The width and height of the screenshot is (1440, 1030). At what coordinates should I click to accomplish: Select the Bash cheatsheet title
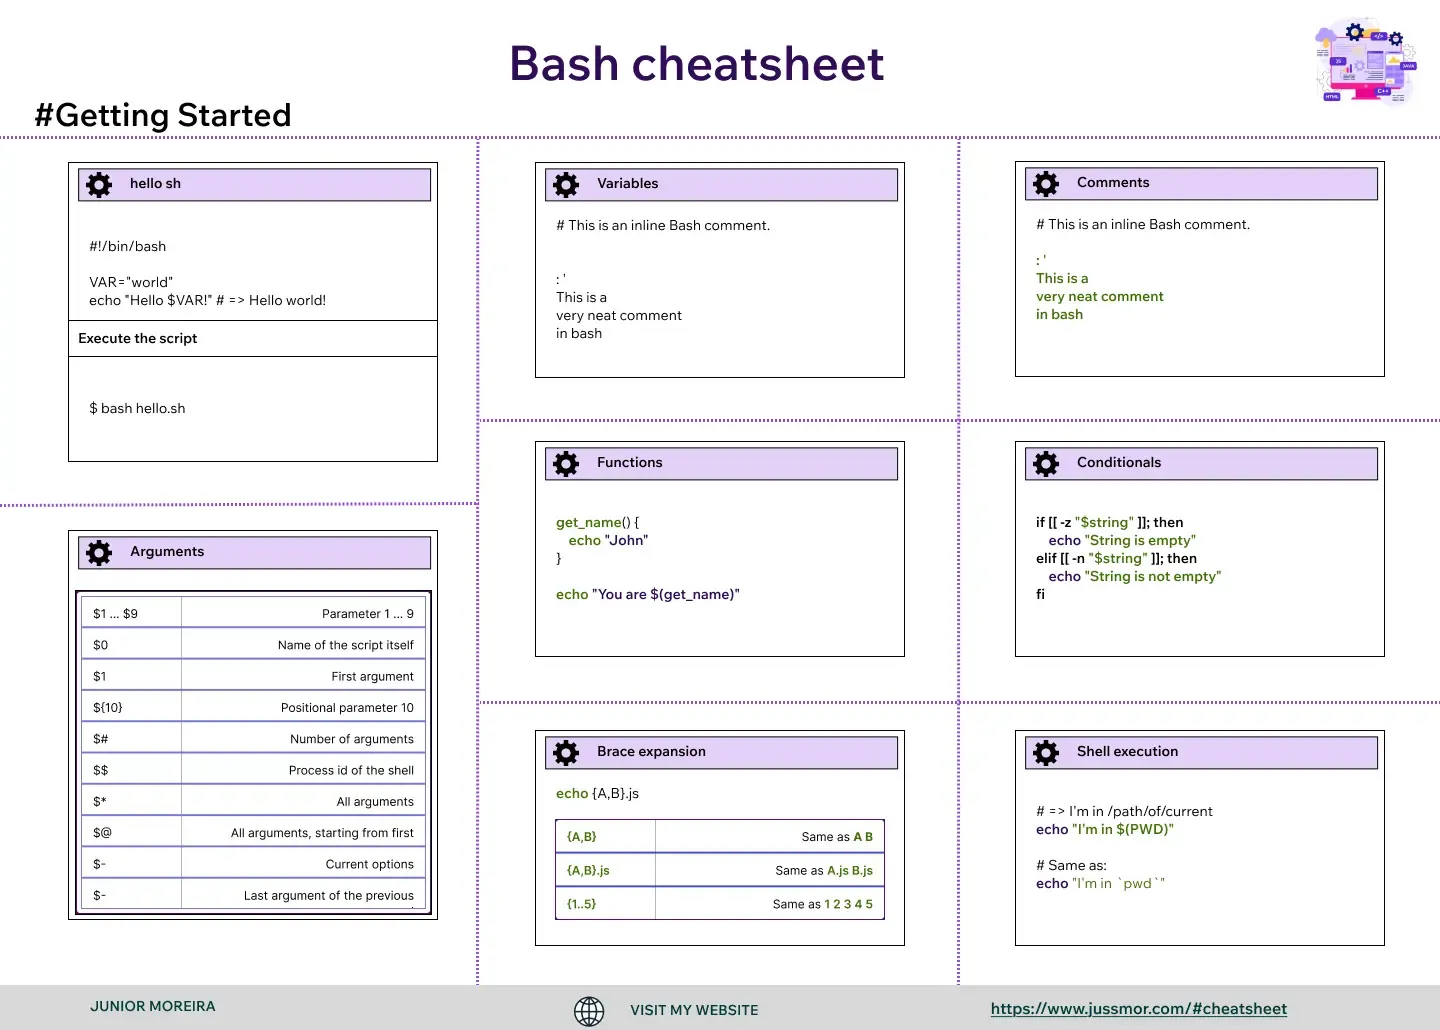(x=696, y=64)
